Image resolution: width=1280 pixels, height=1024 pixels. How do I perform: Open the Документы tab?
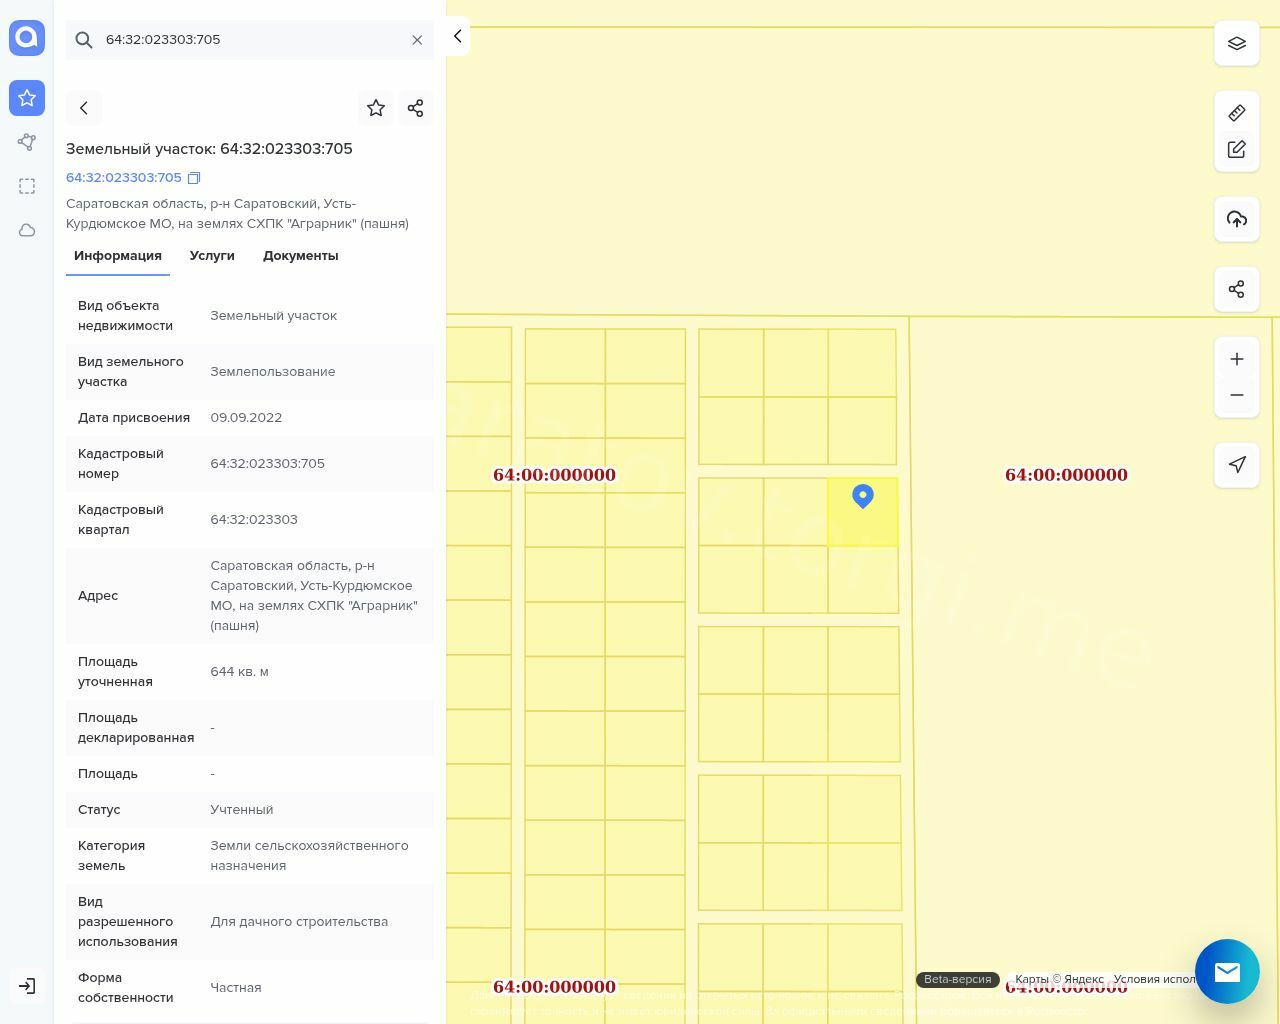click(x=300, y=256)
